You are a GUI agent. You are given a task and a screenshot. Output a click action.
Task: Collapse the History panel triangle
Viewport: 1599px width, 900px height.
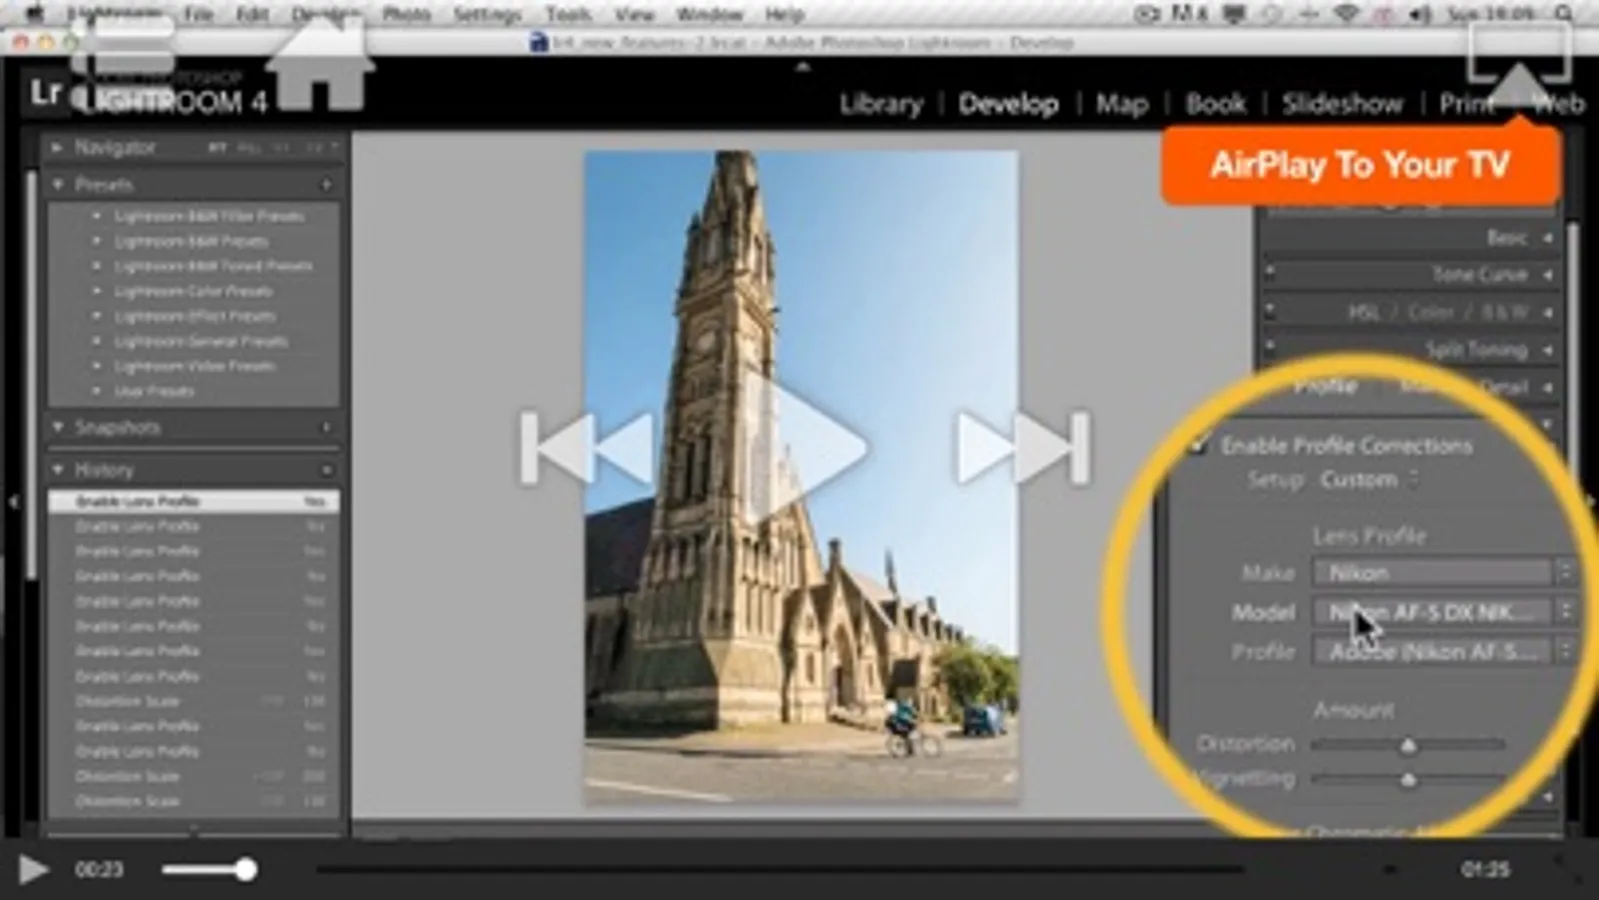(58, 469)
